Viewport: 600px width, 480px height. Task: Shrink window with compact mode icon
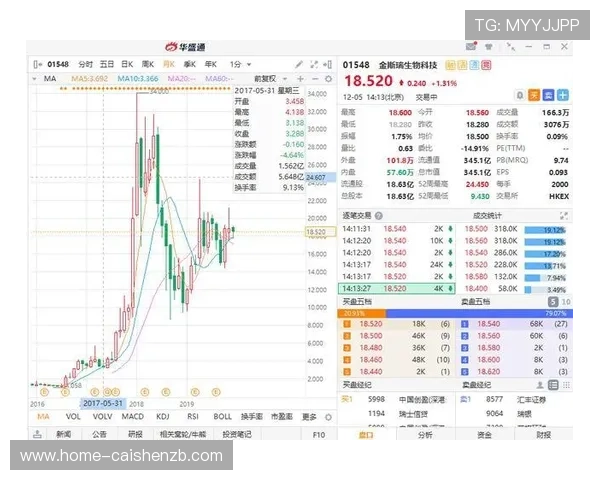[510, 47]
